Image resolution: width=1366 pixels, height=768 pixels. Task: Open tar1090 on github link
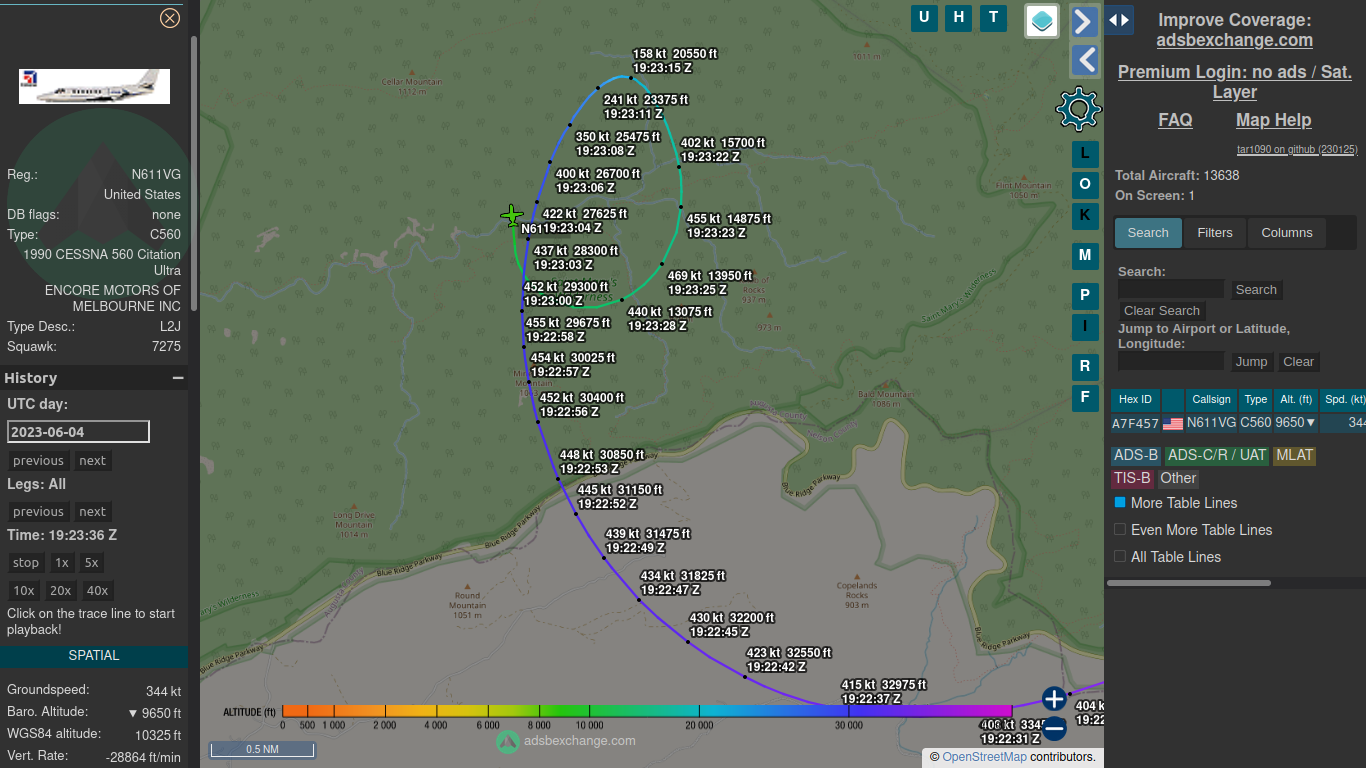pyautogui.click(x=1297, y=149)
